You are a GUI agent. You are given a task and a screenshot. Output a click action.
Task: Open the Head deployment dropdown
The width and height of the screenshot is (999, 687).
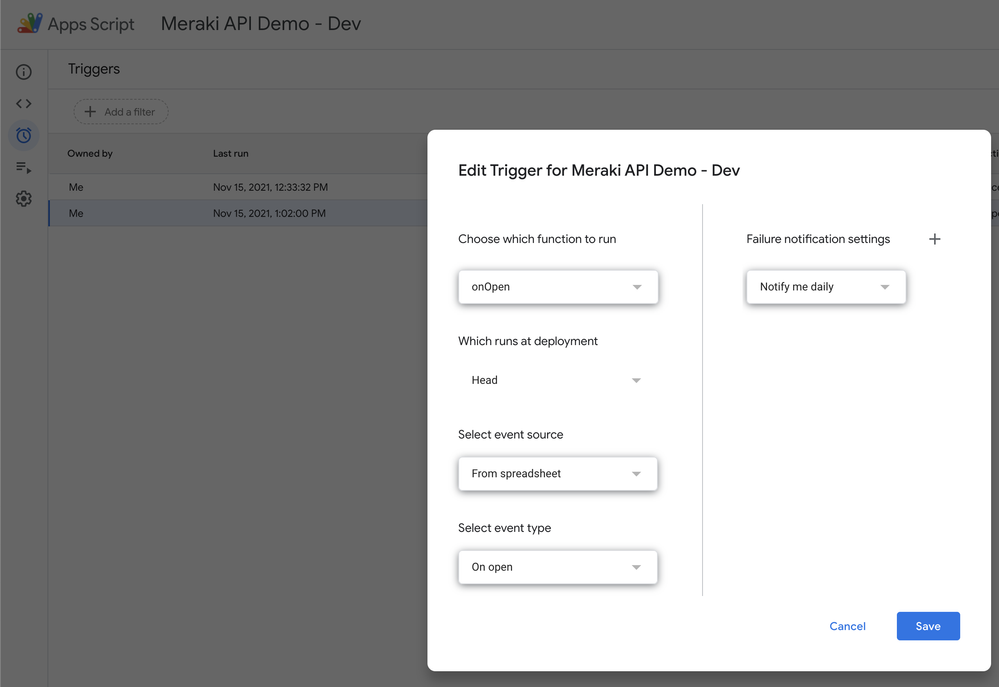[x=557, y=380]
